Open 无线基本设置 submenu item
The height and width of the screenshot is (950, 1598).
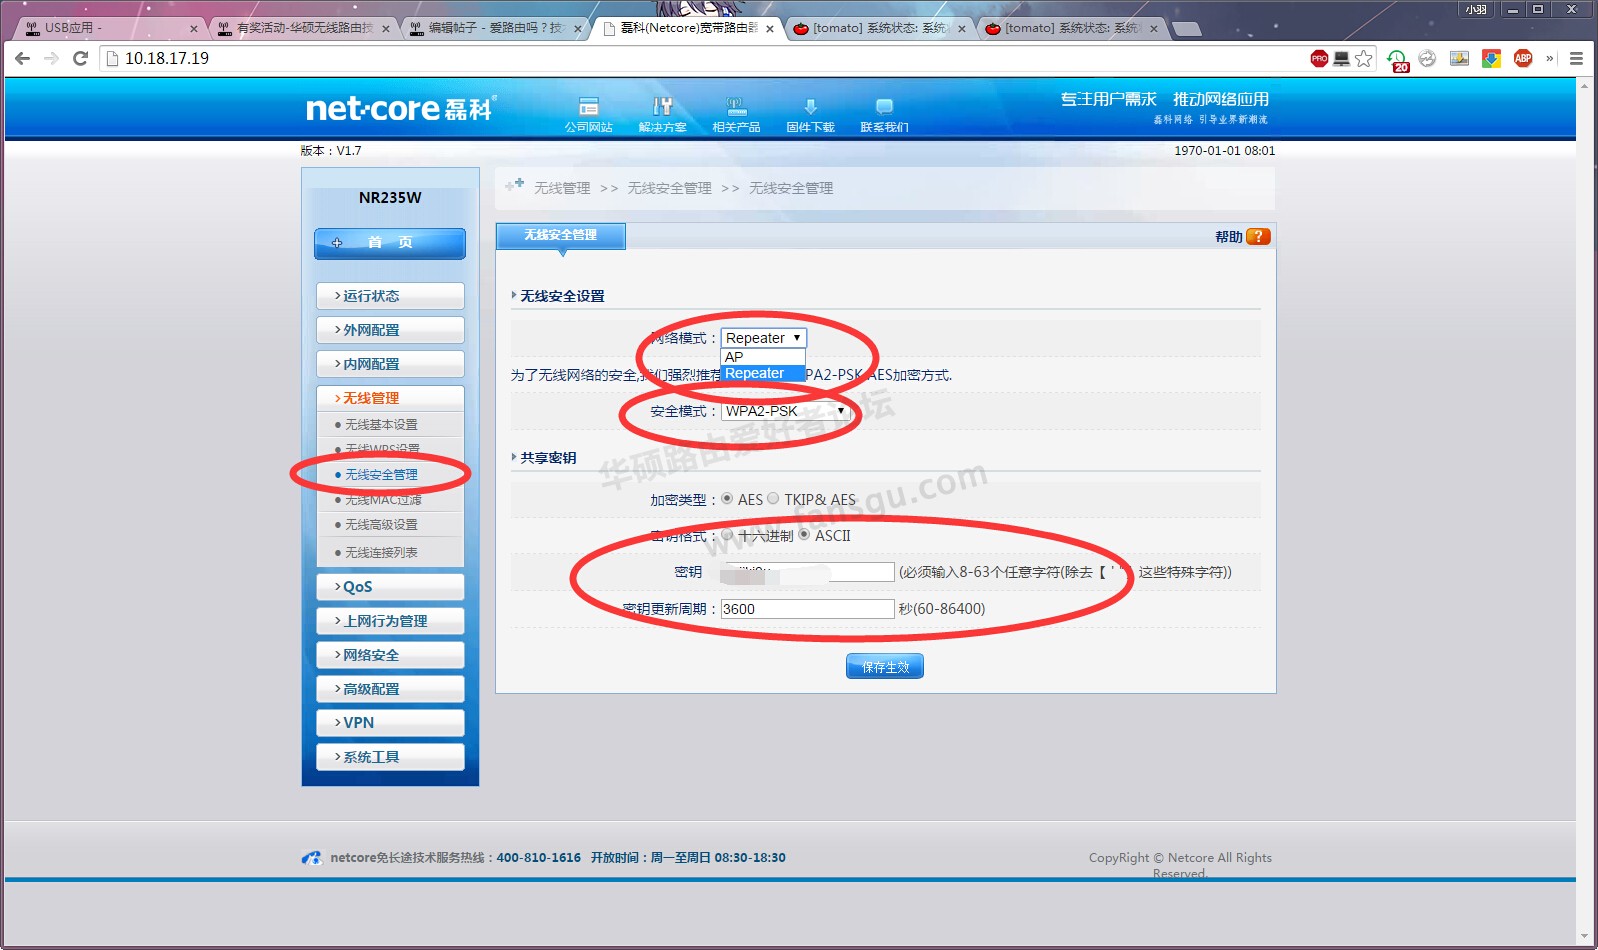tap(381, 425)
